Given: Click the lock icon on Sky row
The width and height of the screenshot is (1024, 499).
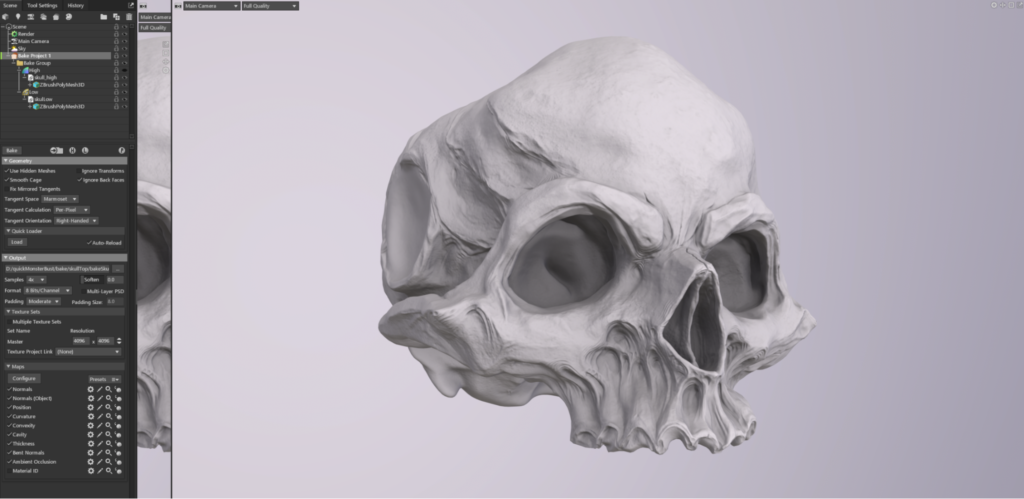Looking at the screenshot, I should pyautogui.click(x=116, y=48).
